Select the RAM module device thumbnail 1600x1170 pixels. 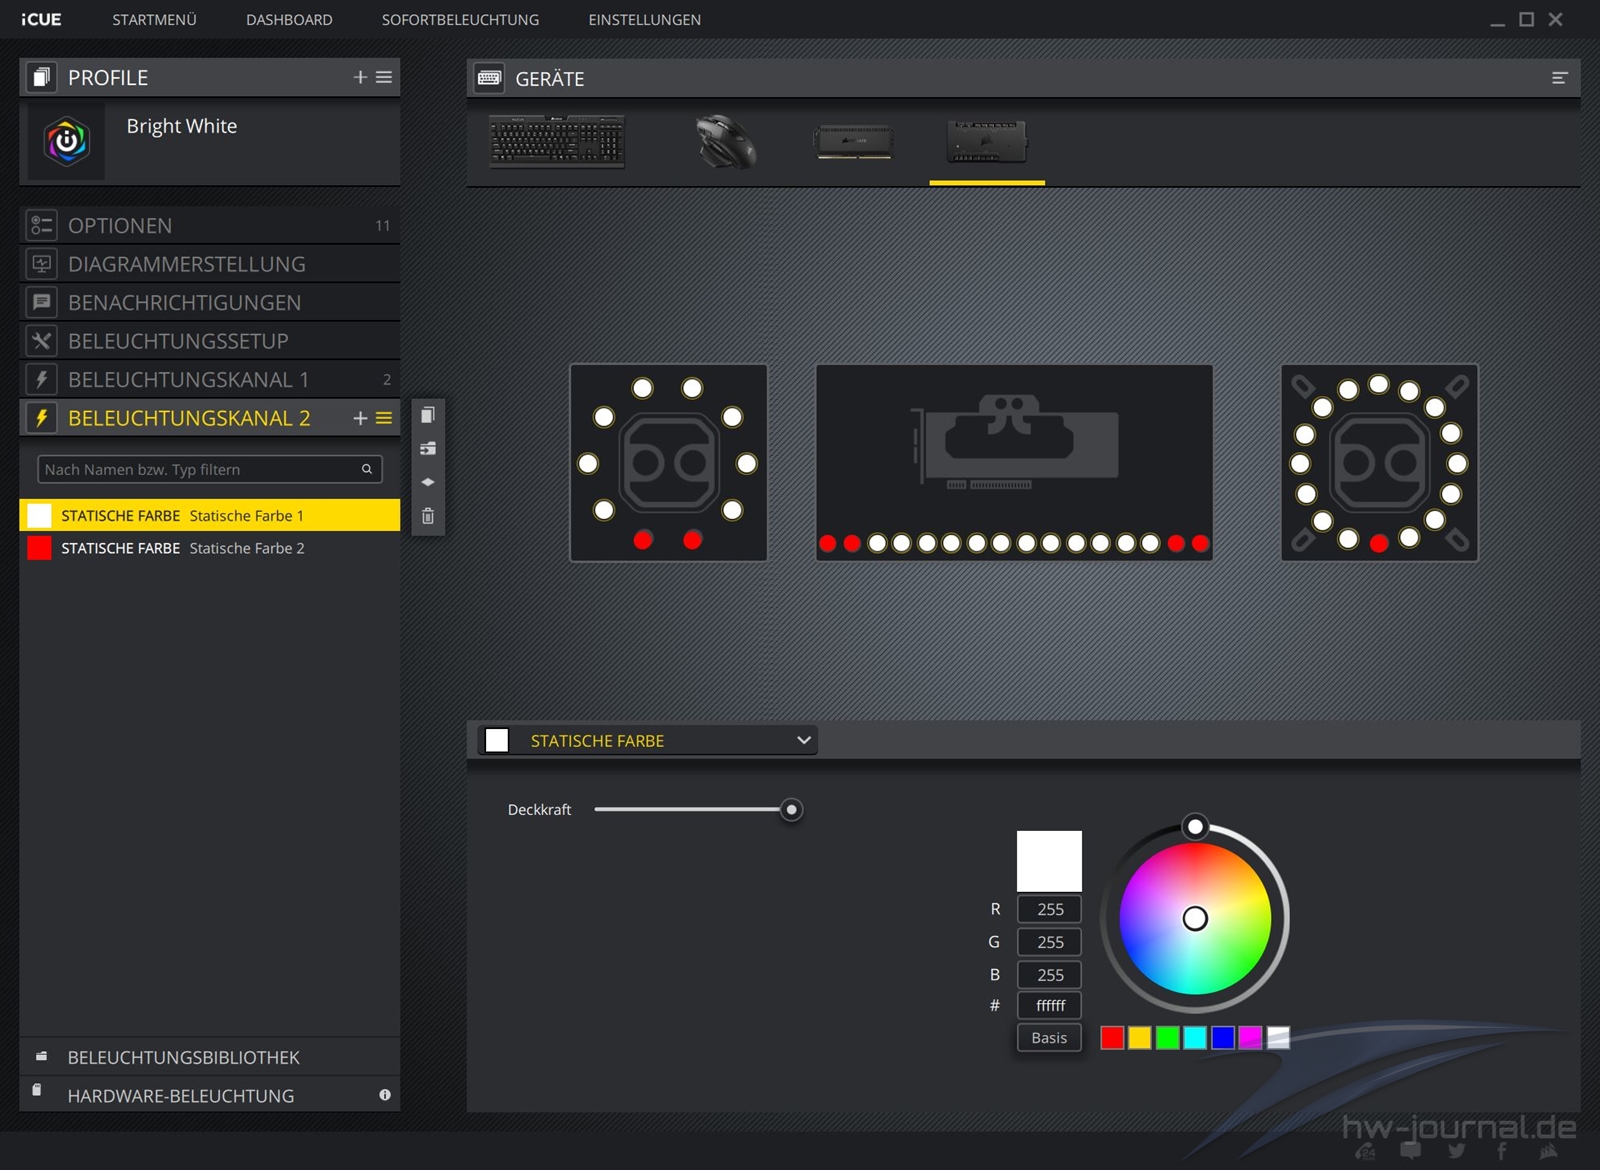tap(853, 141)
